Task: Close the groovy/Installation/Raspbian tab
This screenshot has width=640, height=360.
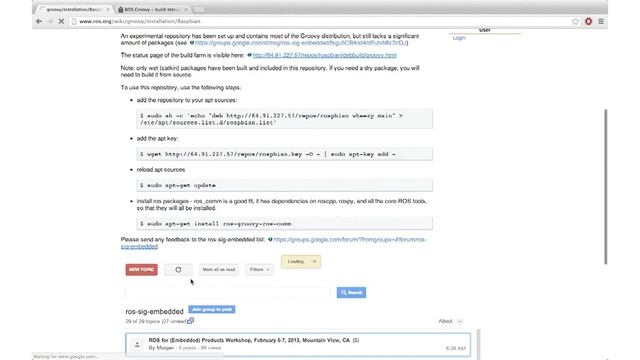Action: point(108,9)
